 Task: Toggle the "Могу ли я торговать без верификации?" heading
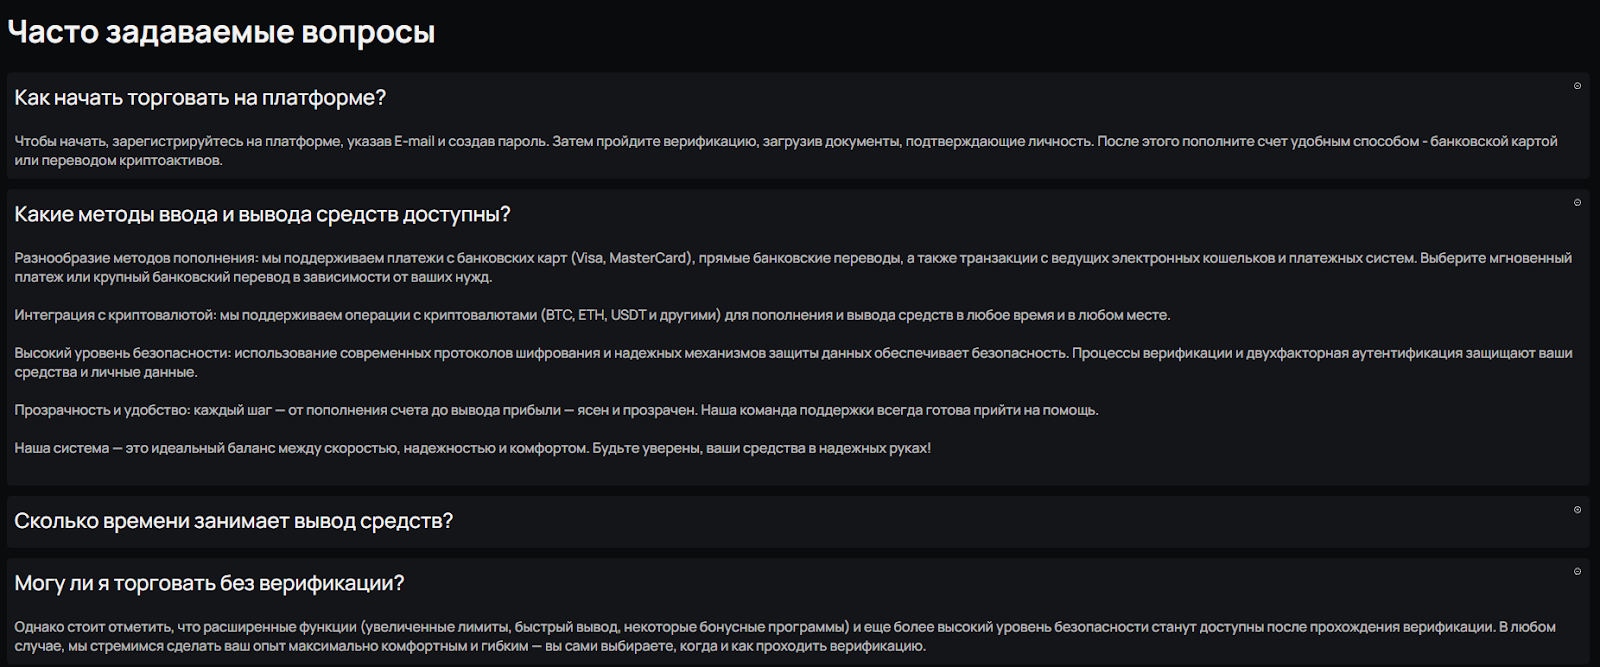(209, 583)
